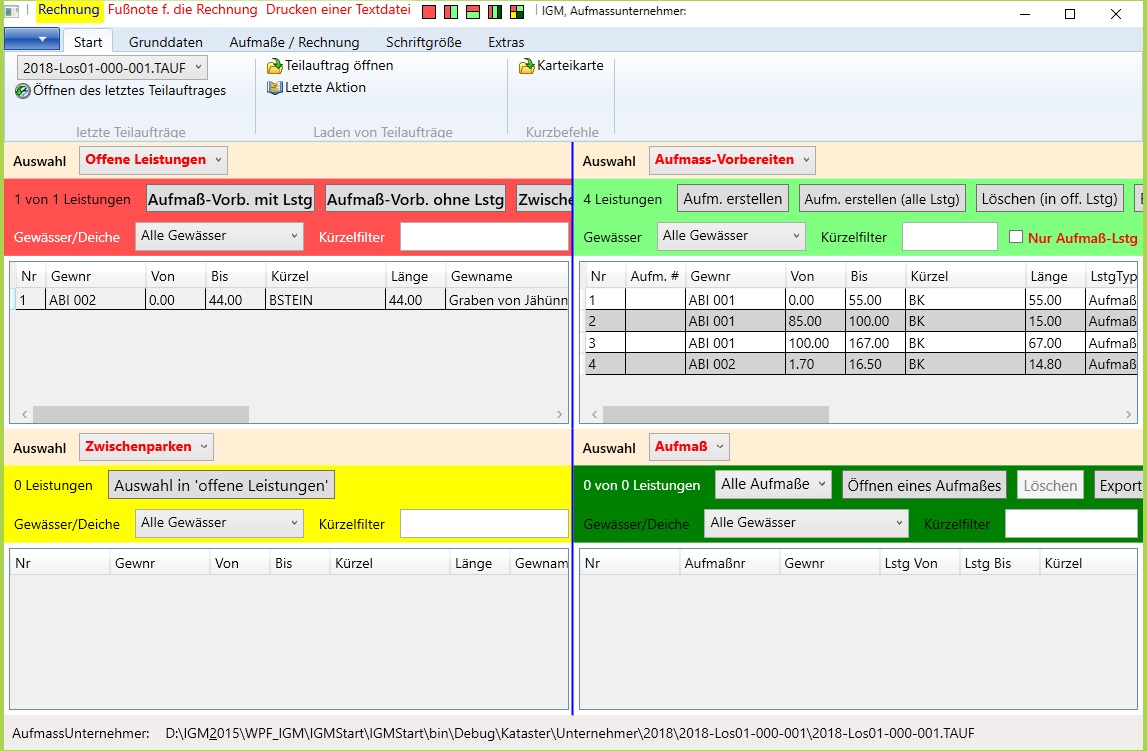Screen dimensions: 1147x751
Task: Open the Aufmass-Vorbereiten selection dropdown
Action: click(x=732, y=160)
